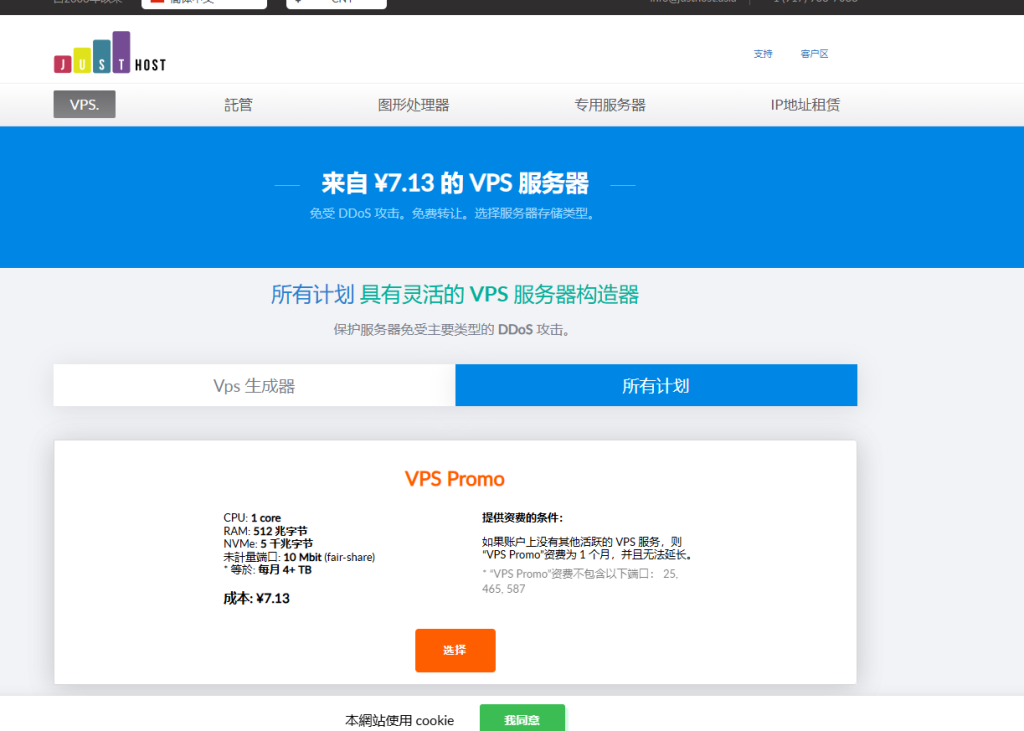Image resolution: width=1024 pixels, height=731 pixels.
Task: Click the banner heading 来自 ¥7.13 的 VPS 服务器
Action: (455, 183)
